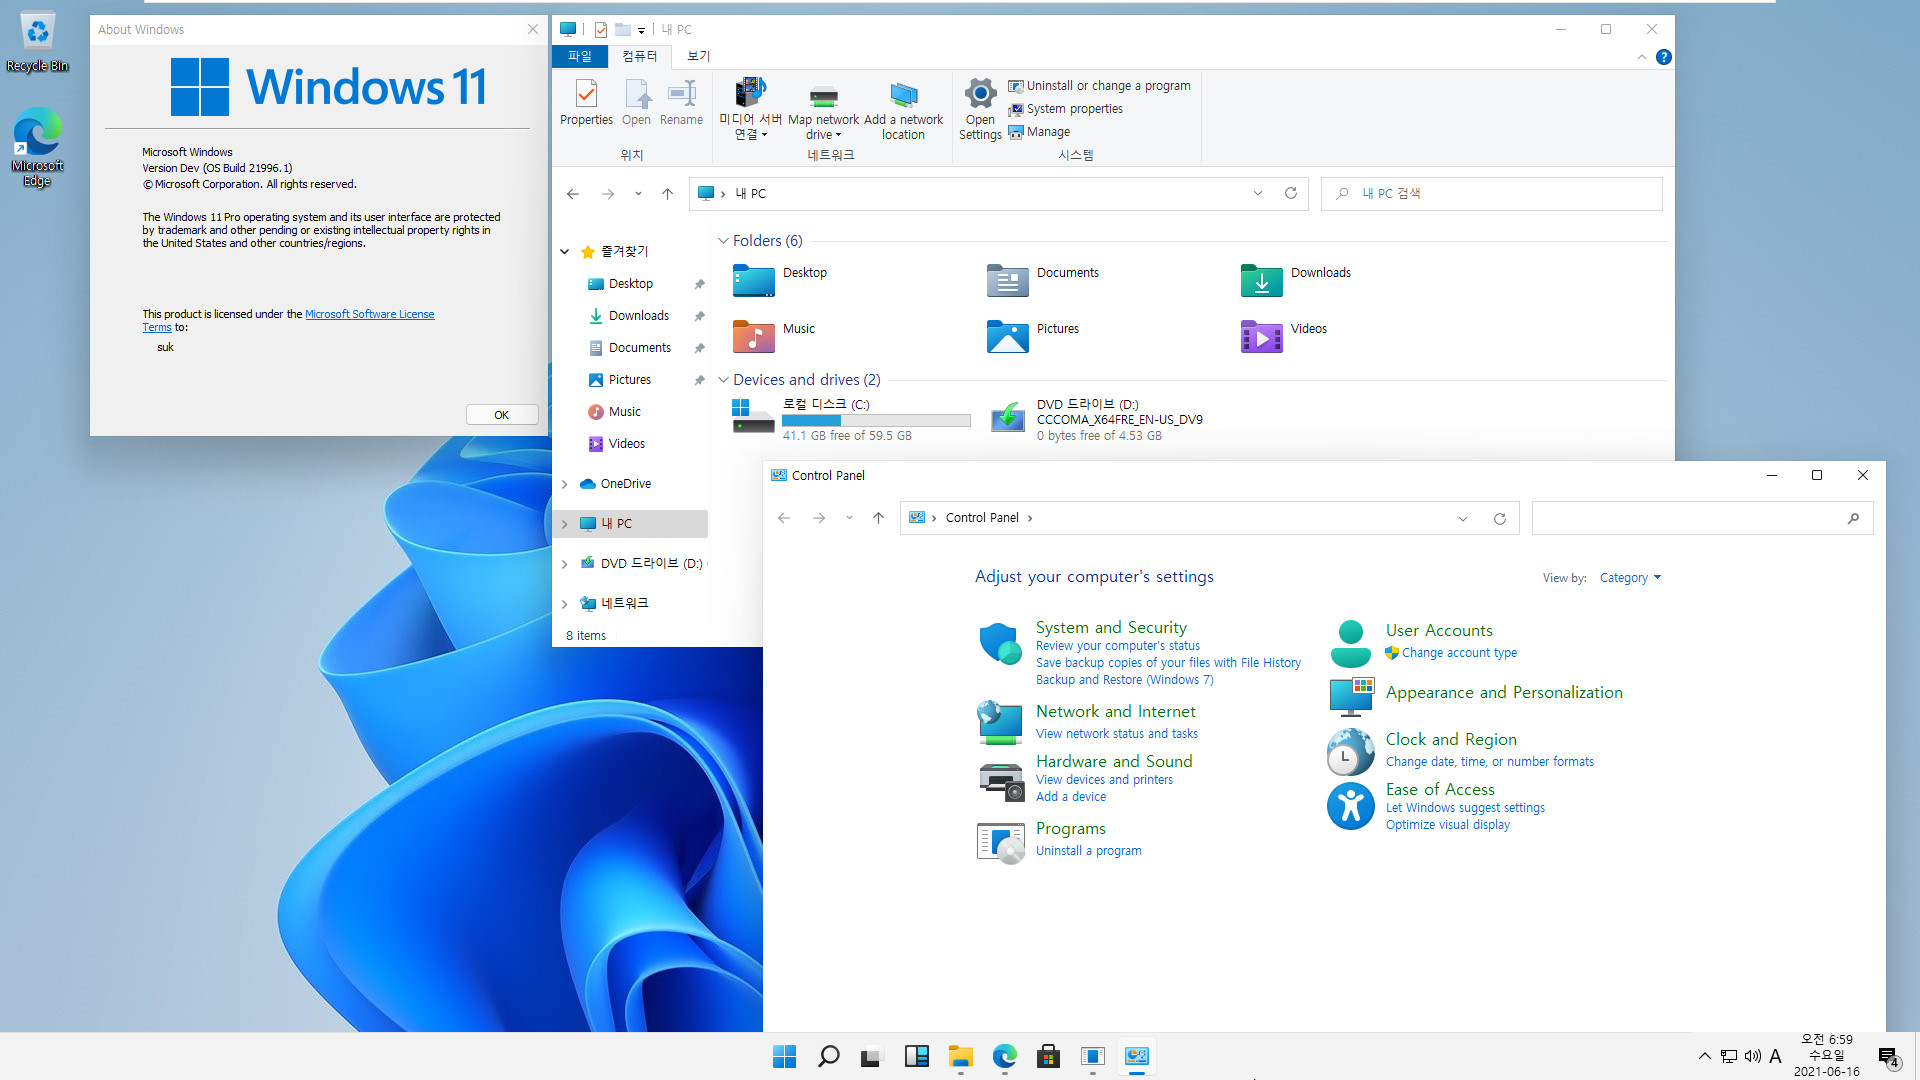Open the Music folder icon

coord(753,337)
